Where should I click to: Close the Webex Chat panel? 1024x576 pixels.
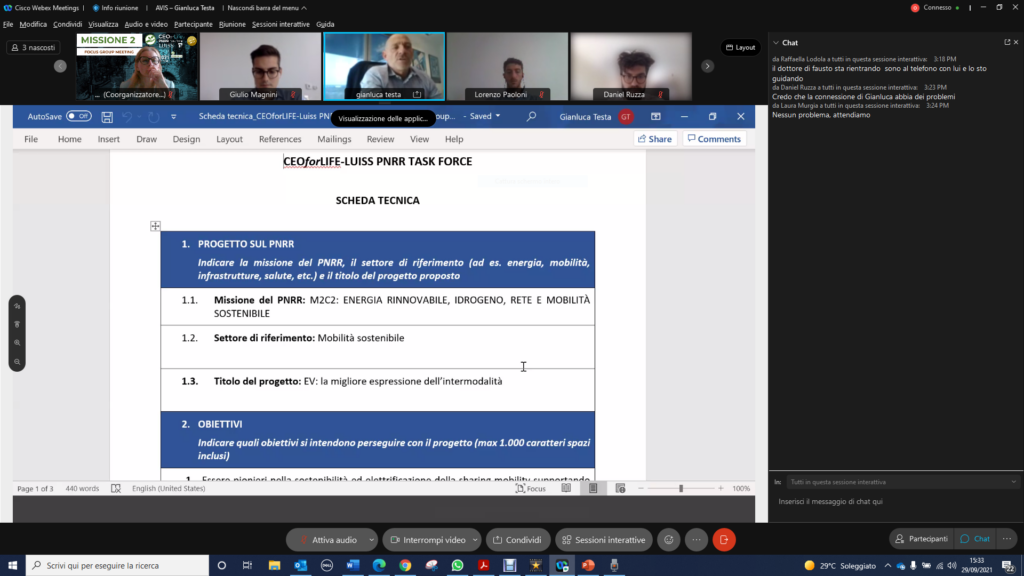tap(1016, 42)
